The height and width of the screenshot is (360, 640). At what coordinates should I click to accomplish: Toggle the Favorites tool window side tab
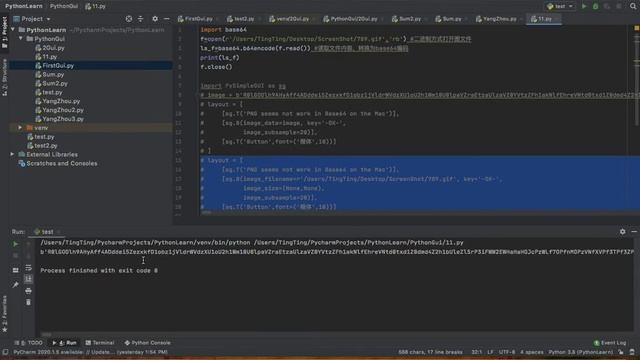tap(4, 314)
